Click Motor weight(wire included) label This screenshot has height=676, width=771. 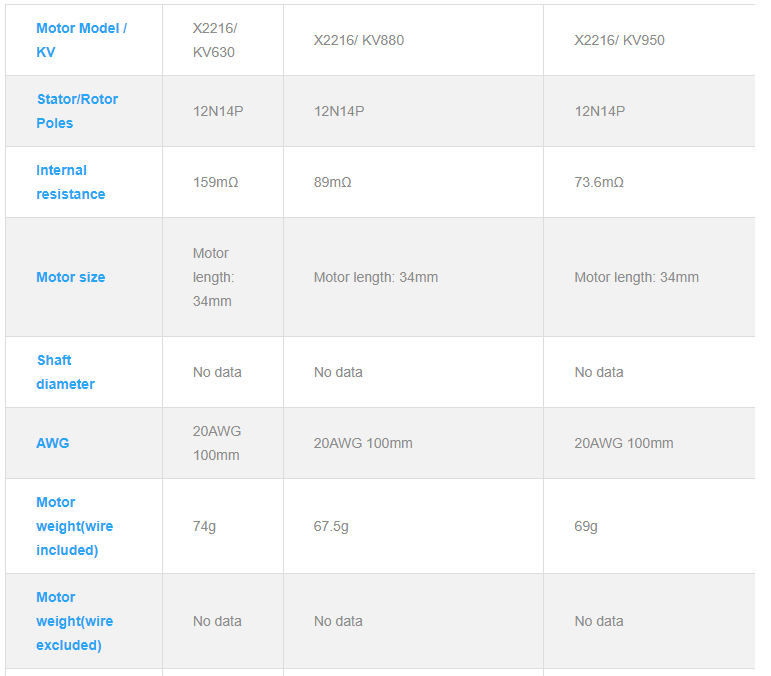(x=74, y=526)
